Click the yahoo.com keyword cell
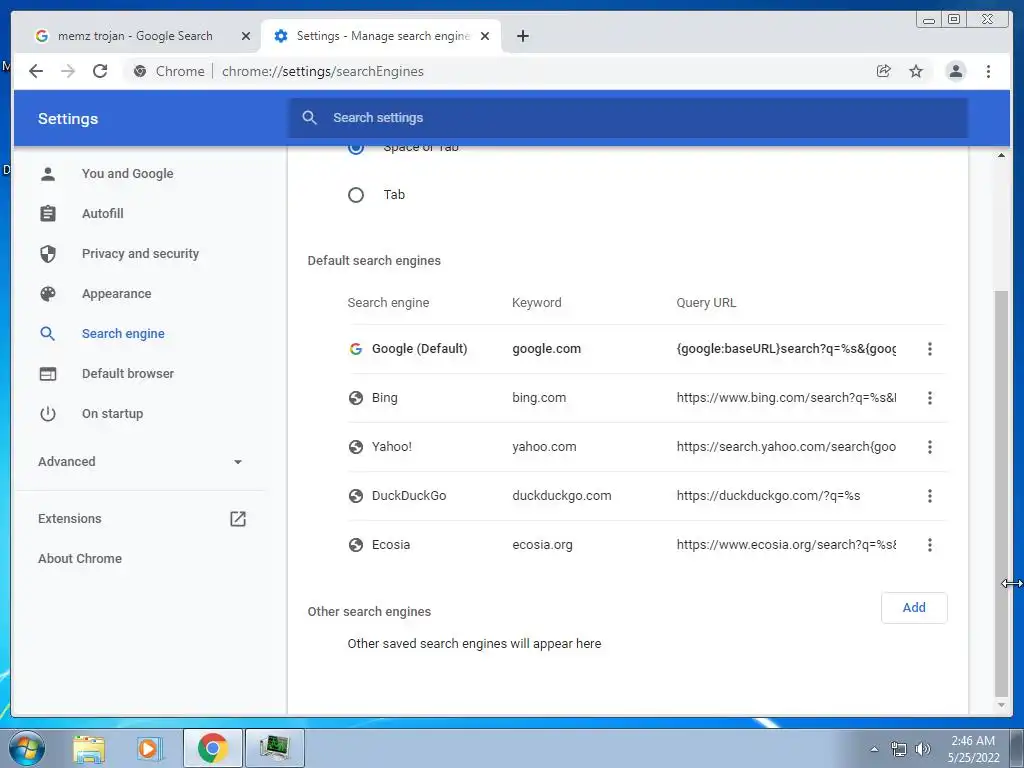The height and width of the screenshot is (768, 1024). pos(544,447)
